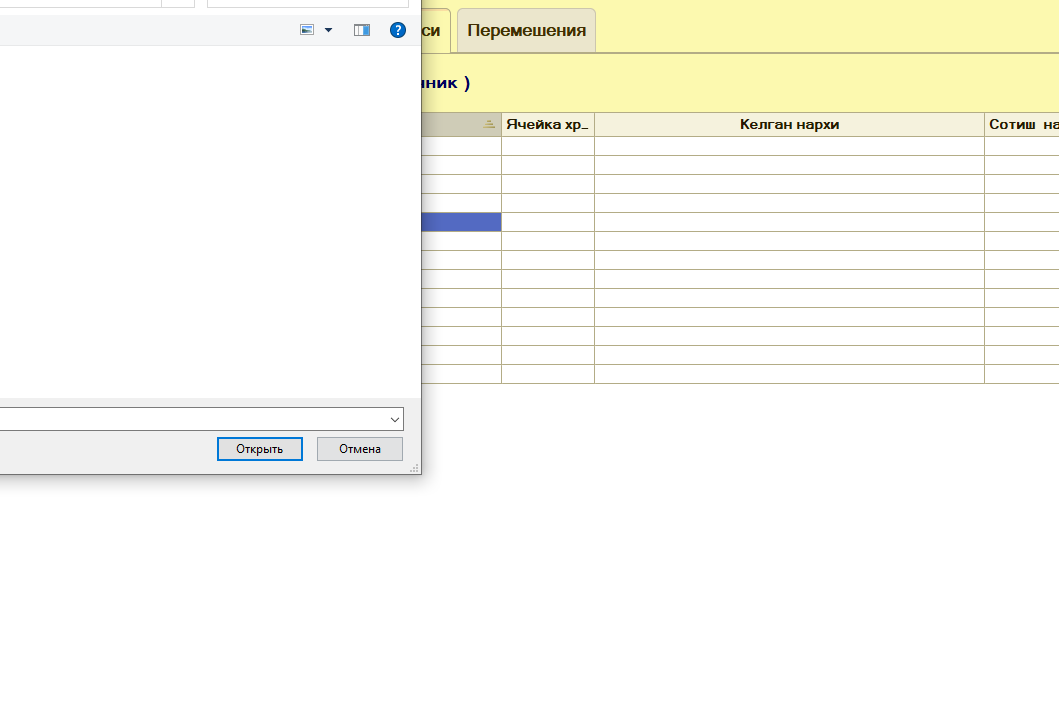Select the partially hidden tab left of Перемещения

click(435, 30)
